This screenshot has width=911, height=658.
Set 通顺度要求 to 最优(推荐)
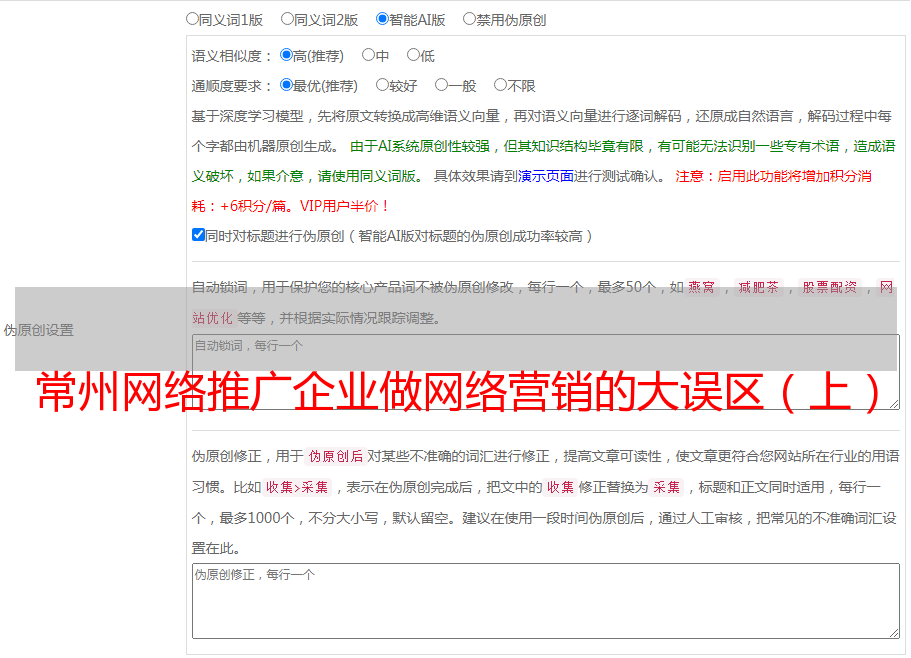pos(286,85)
